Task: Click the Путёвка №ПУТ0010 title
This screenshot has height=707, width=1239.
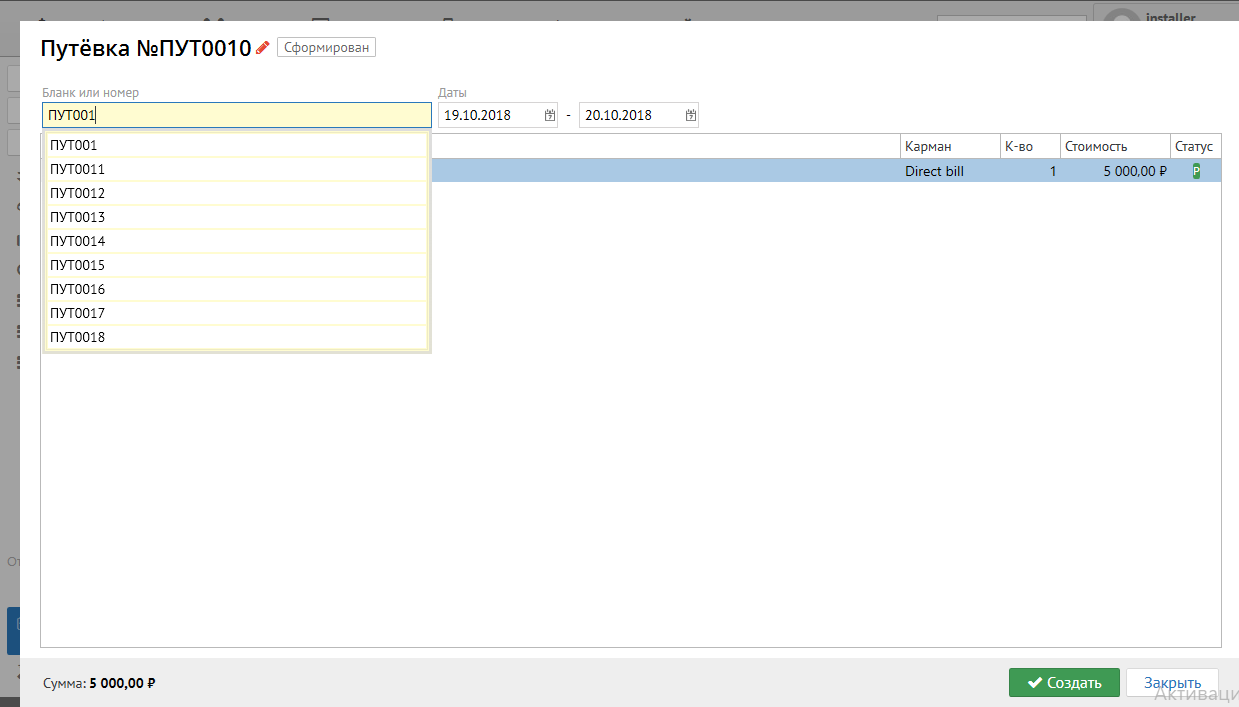Action: pyautogui.click(x=145, y=48)
